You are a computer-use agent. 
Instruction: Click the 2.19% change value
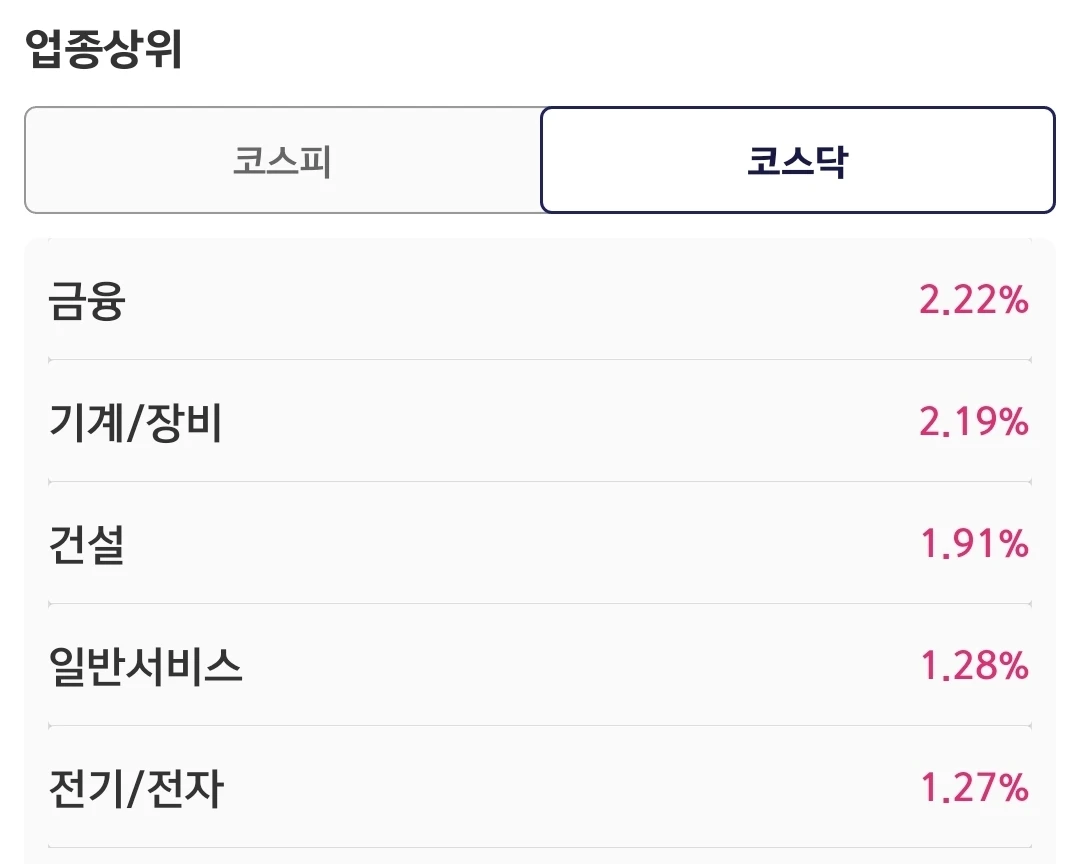pyautogui.click(x=974, y=422)
